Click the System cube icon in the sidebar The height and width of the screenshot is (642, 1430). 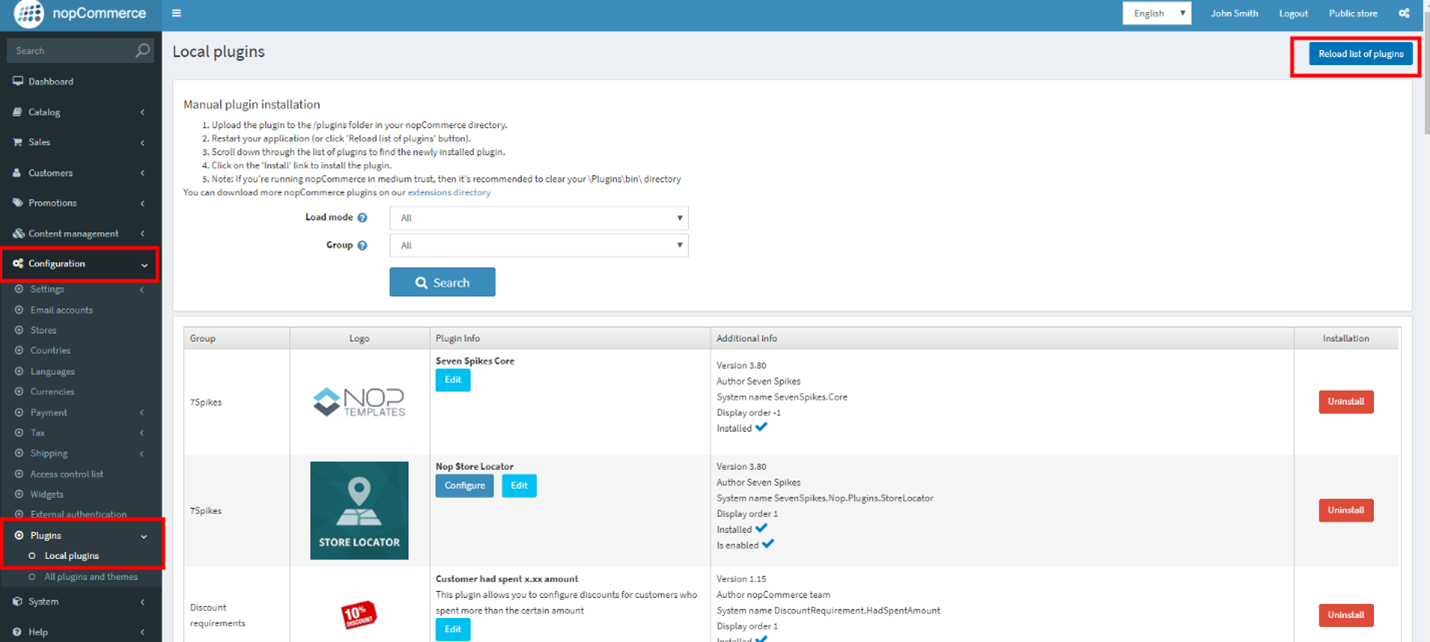click(17, 602)
